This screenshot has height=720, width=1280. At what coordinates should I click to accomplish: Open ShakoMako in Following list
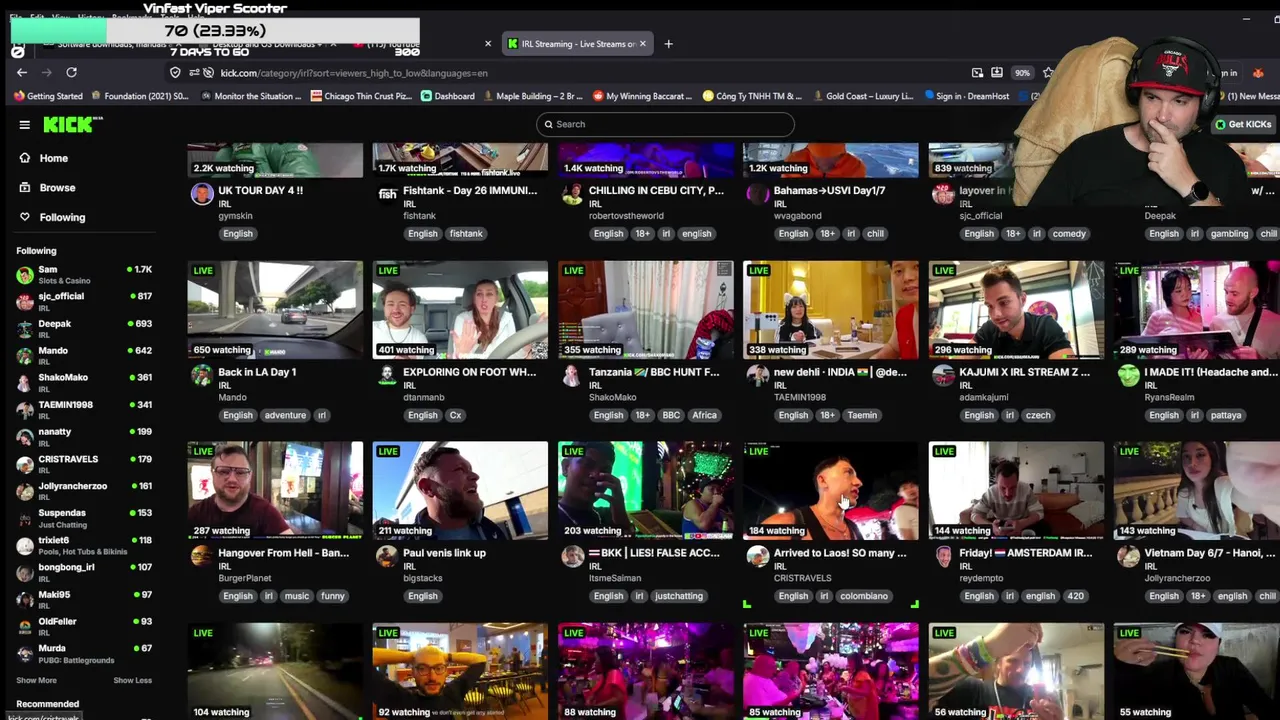[x=84, y=382]
